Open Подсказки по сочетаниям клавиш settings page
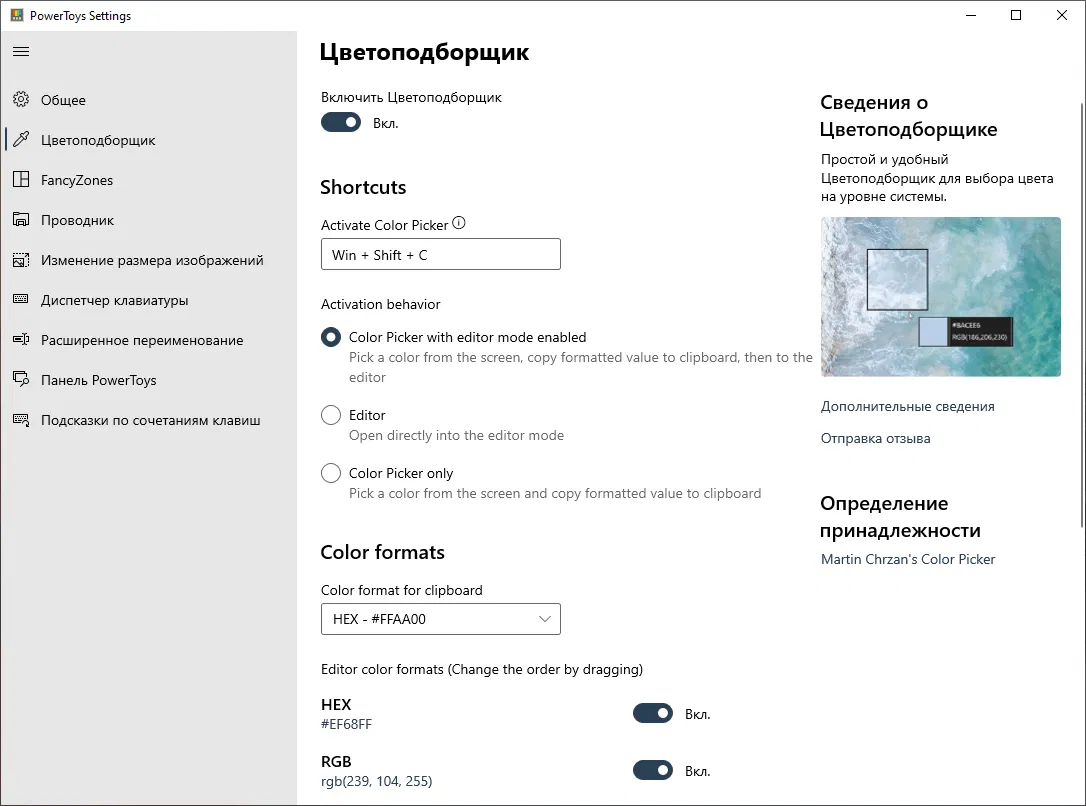 coord(150,420)
